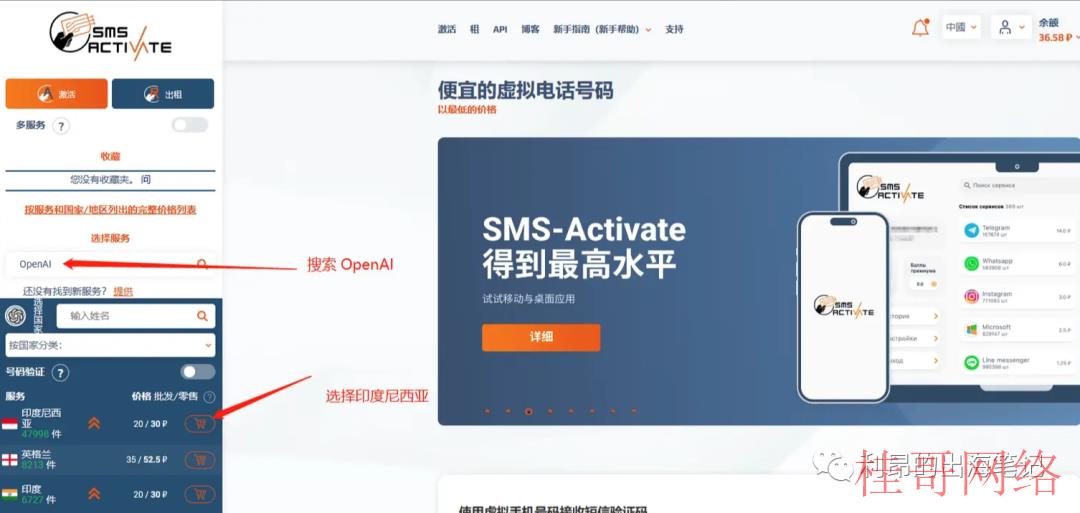Click the SMS-Activate logo

click(110, 34)
